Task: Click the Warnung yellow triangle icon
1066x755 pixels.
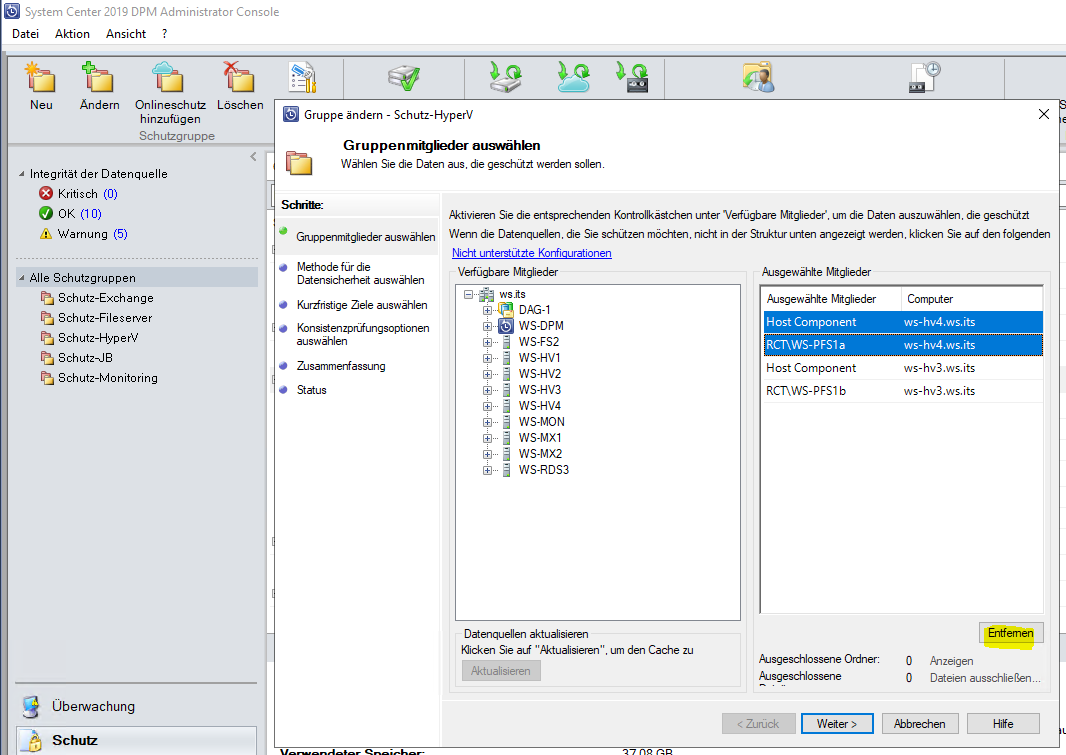Action: point(46,234)
